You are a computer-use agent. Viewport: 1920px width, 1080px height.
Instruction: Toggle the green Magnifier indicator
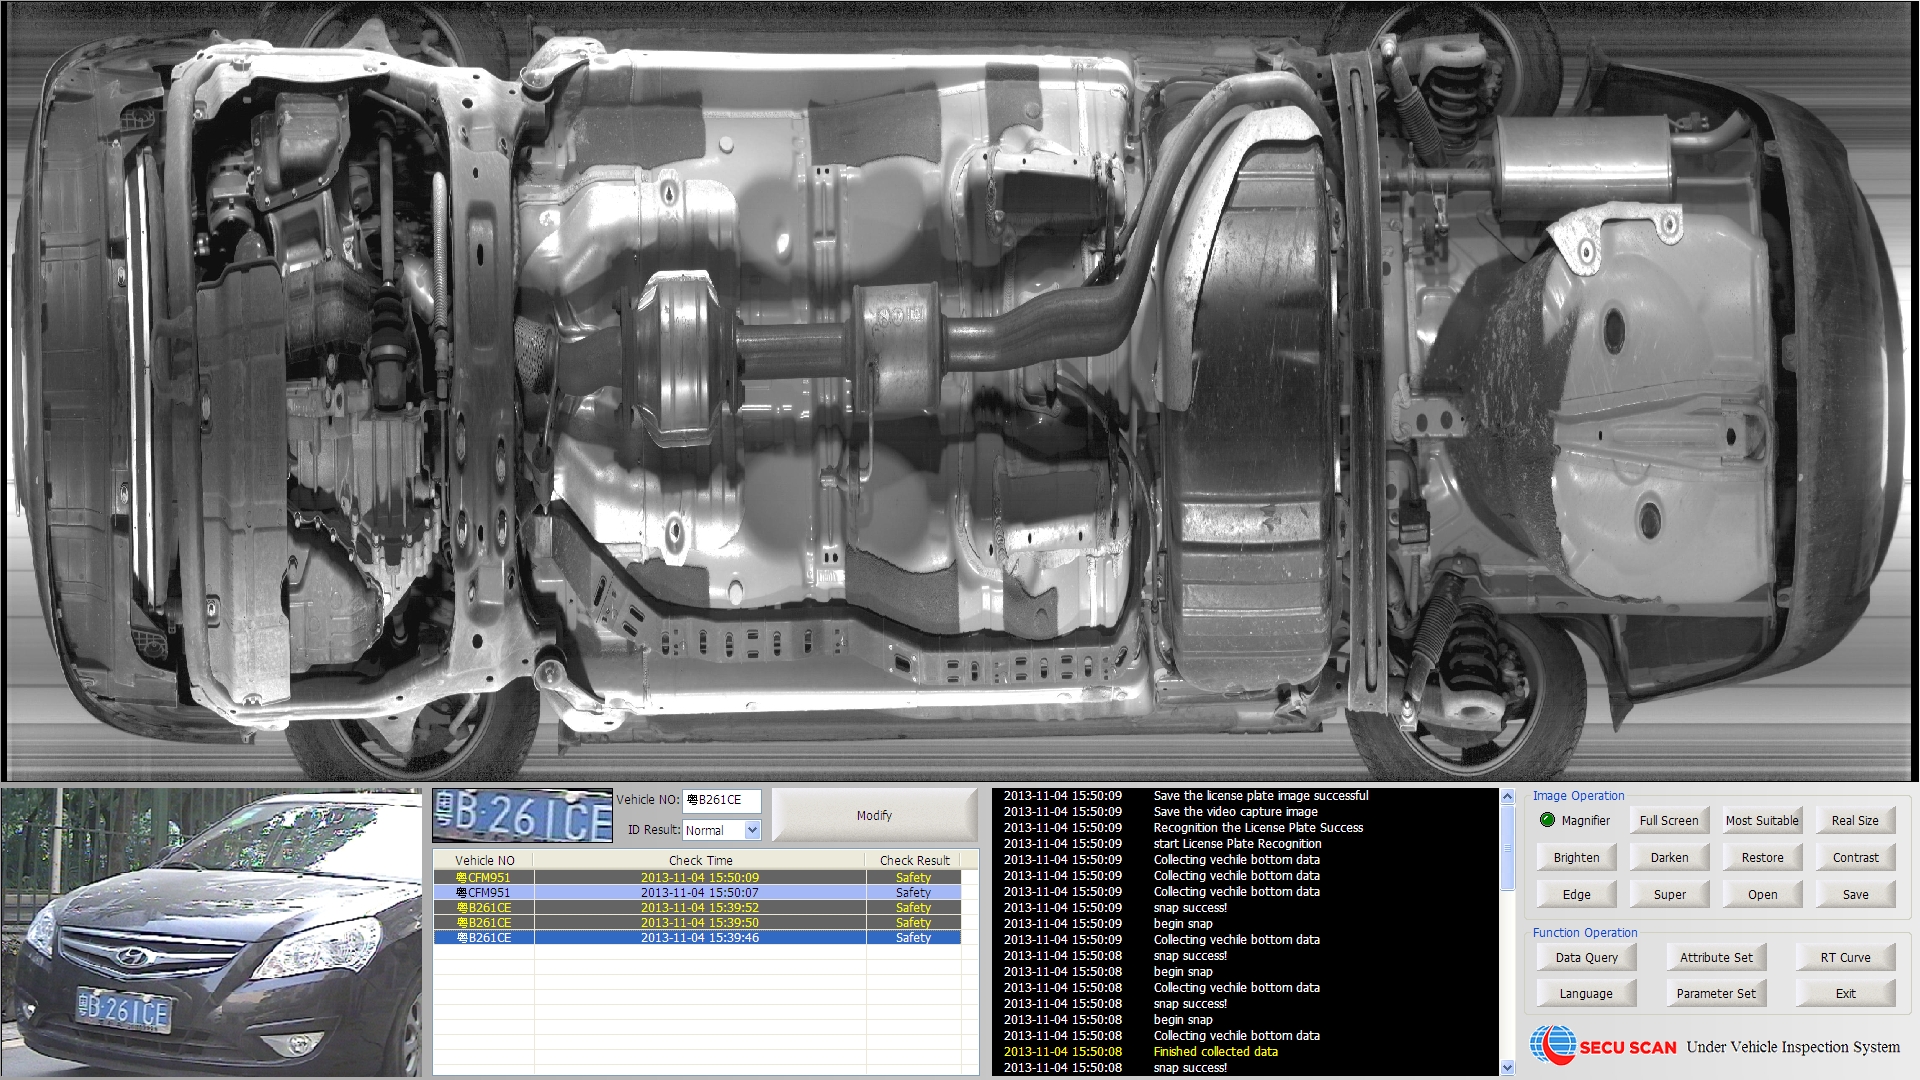coord(1547,820)
